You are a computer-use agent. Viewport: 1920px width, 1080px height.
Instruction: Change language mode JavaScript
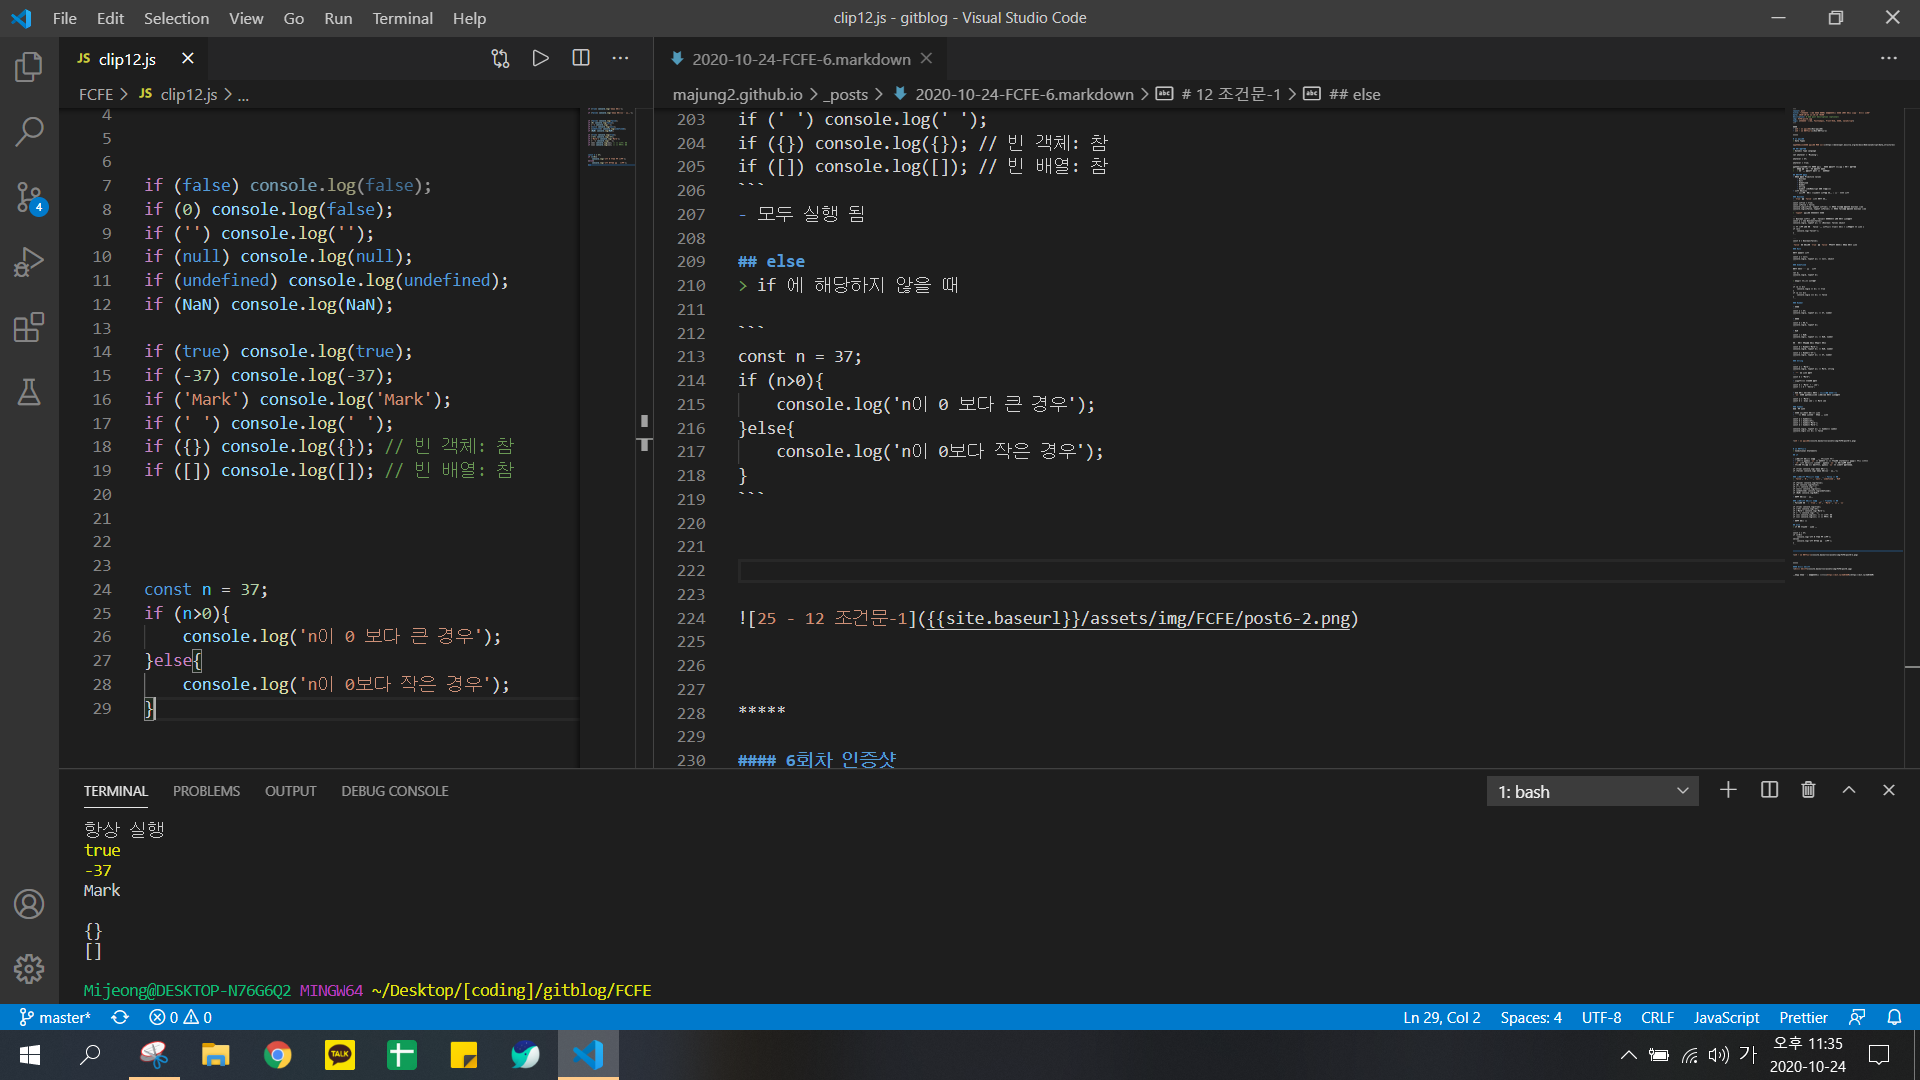tap(1726, 1017)
